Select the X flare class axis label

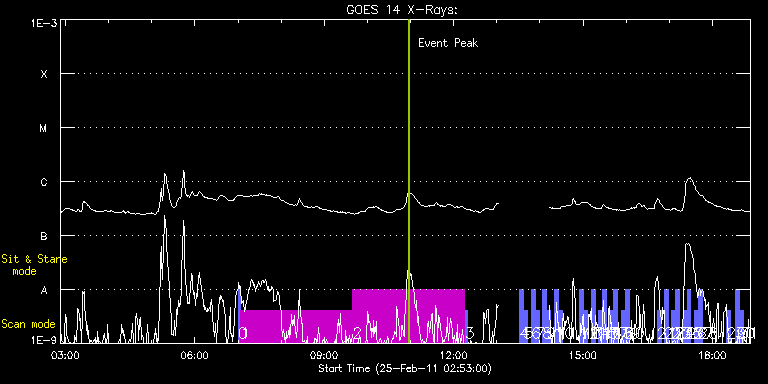click(44, 74)
